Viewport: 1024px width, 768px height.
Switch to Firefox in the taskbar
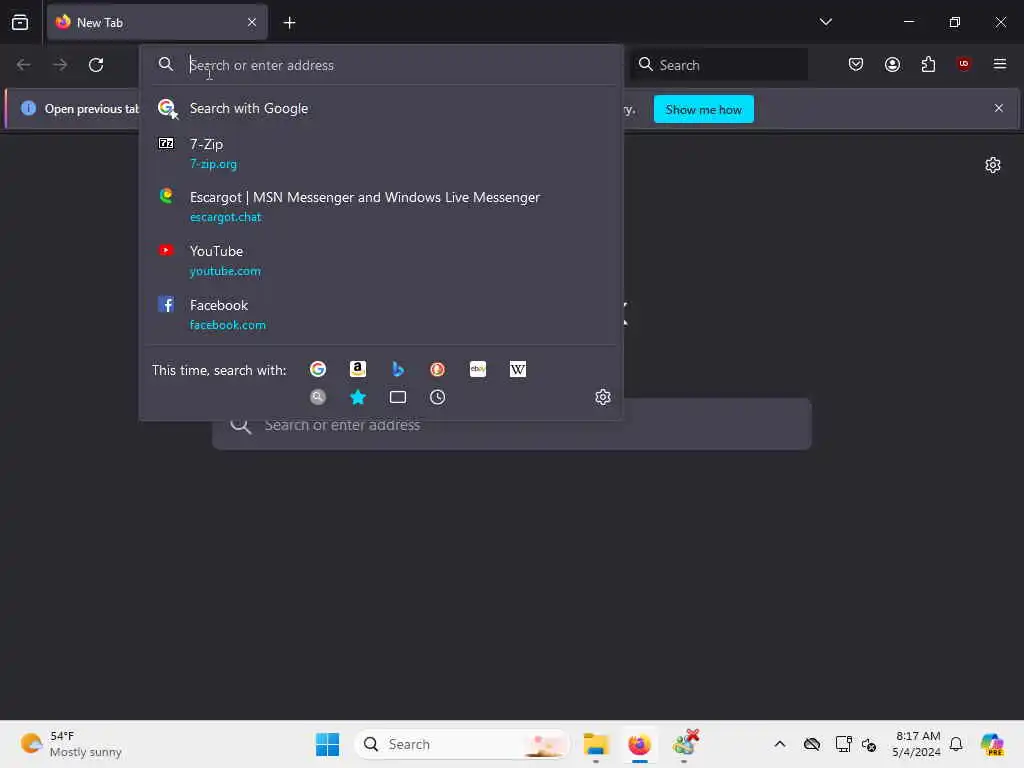tap(639, 744)
